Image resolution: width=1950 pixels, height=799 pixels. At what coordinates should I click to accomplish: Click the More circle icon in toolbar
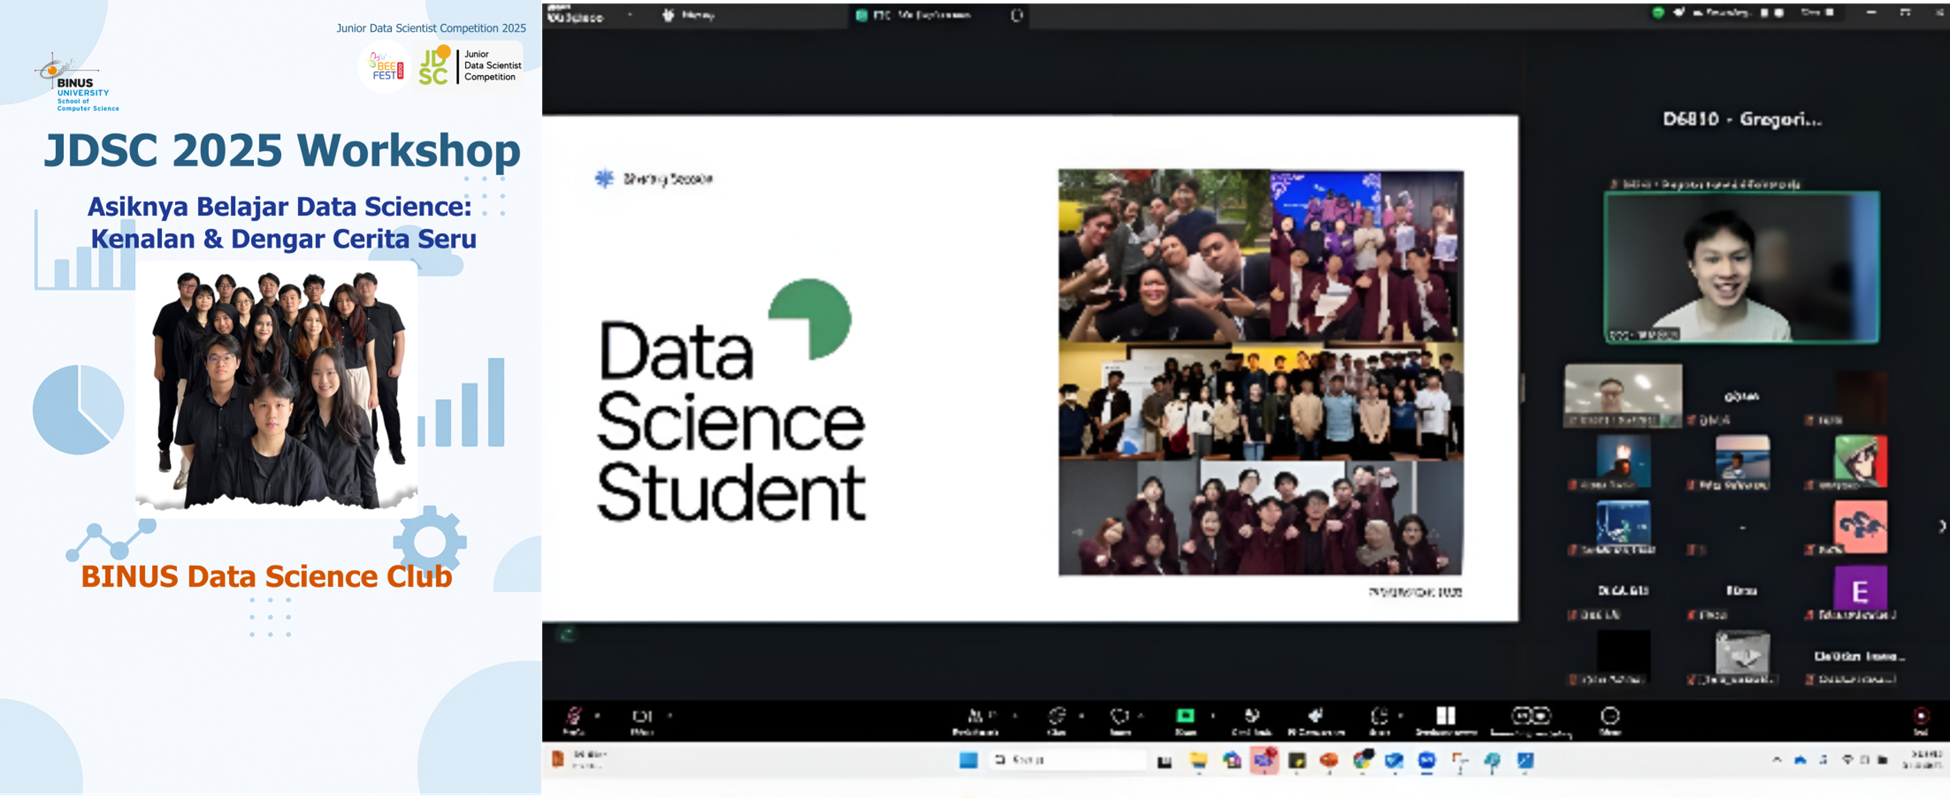click(1609, 716)
